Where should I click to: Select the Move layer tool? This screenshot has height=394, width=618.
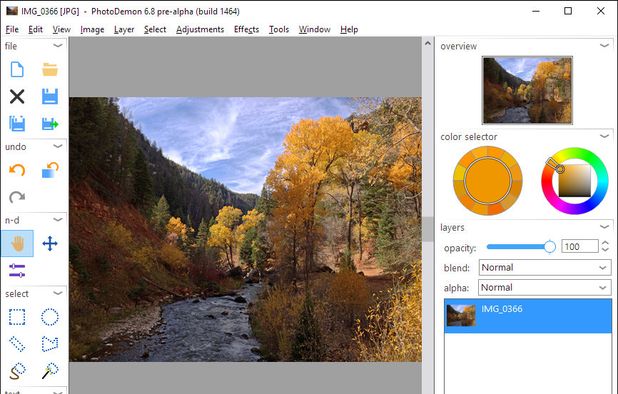coord(50,244)
